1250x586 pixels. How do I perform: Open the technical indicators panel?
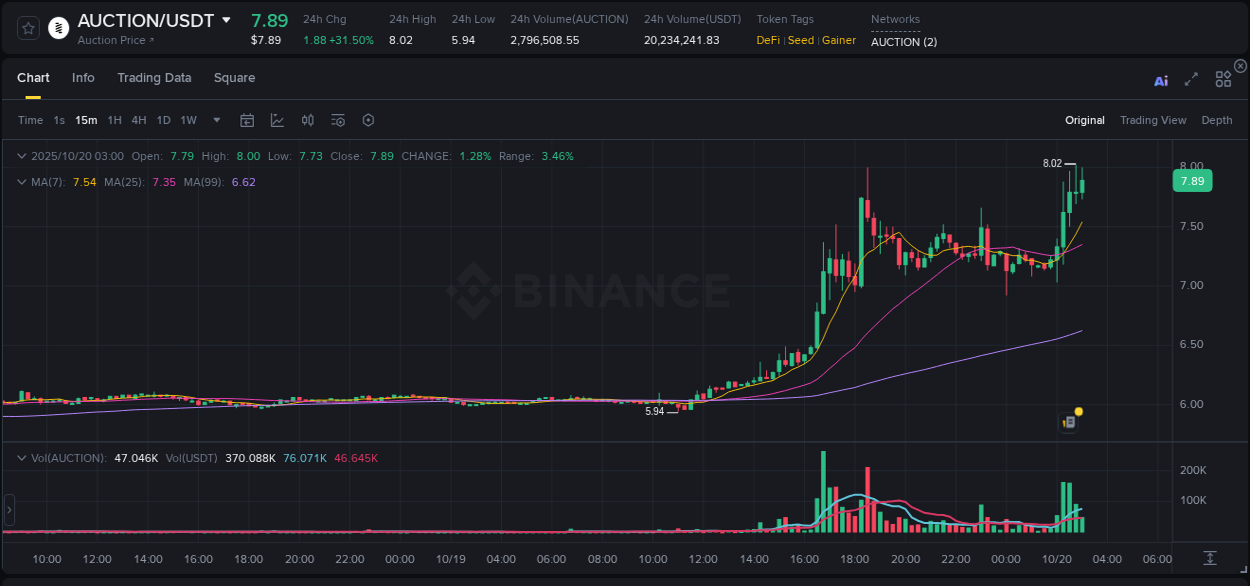coord(337,120)
